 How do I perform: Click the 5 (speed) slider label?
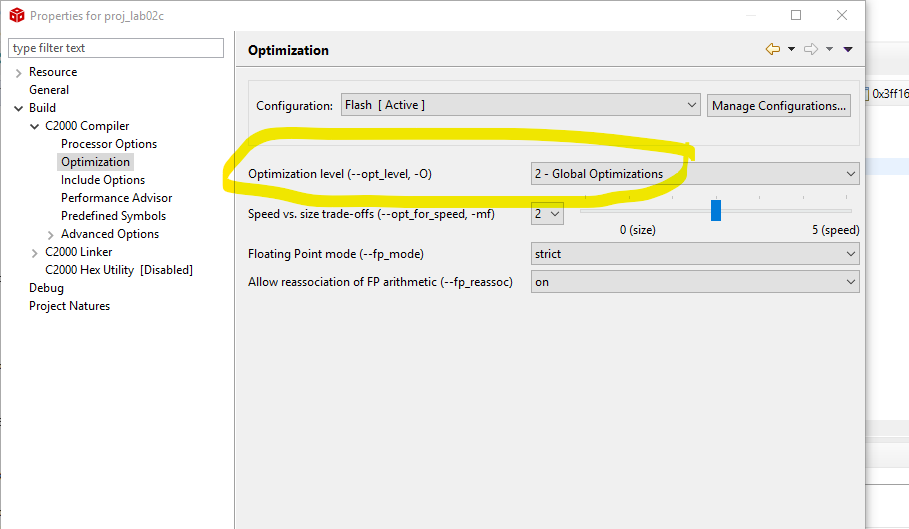click(835, 230)
